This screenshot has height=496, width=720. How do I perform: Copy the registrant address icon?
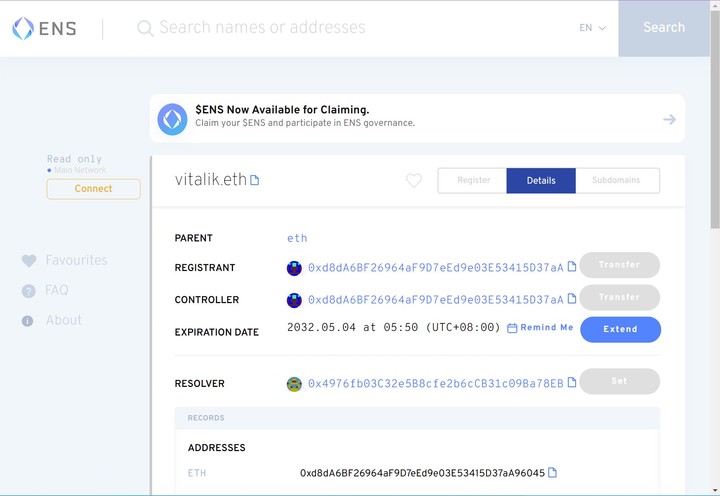point(572,267)
